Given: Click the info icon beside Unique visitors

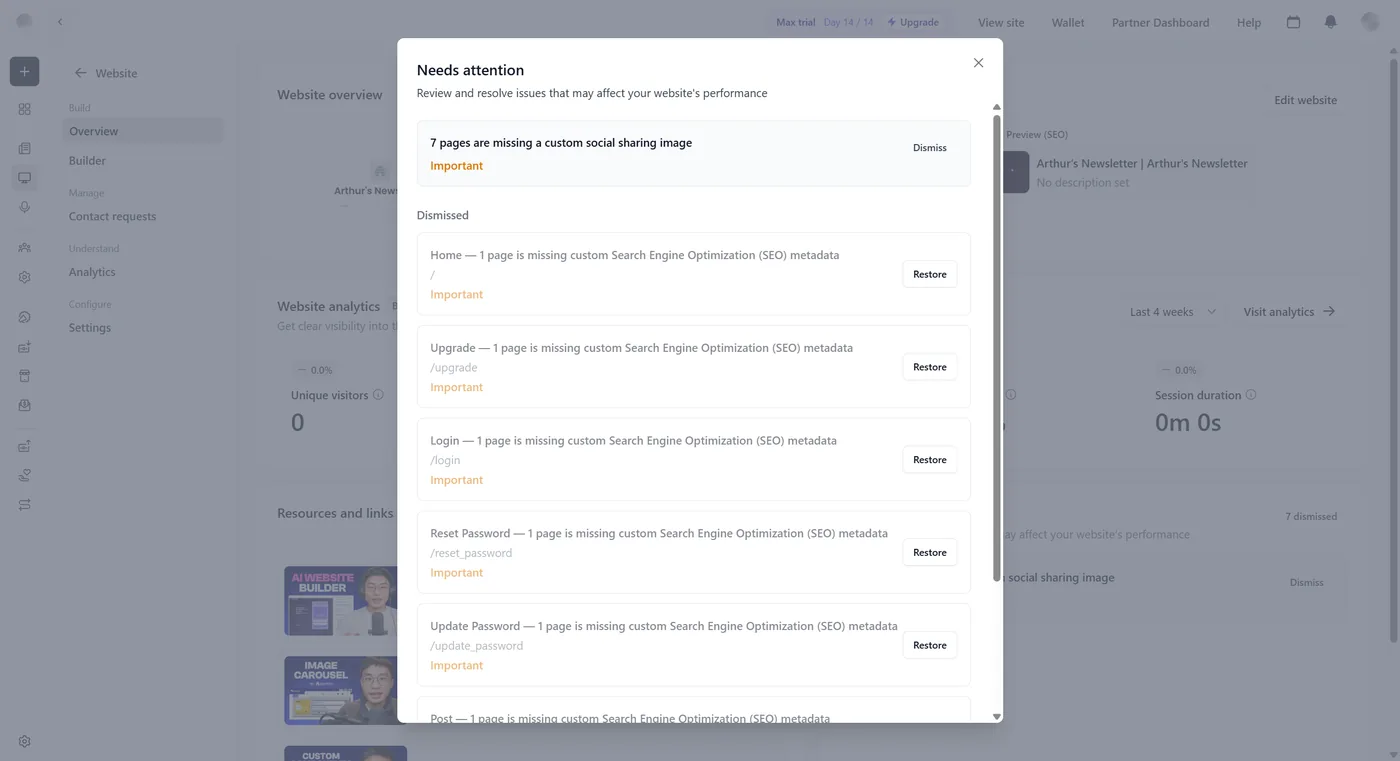Looking at the screenshot, I should (378, 395).
